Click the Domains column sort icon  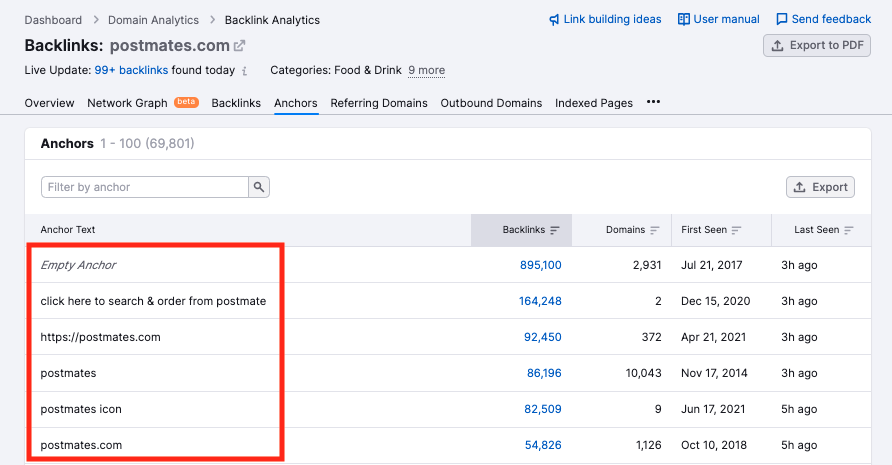(655, 230)
